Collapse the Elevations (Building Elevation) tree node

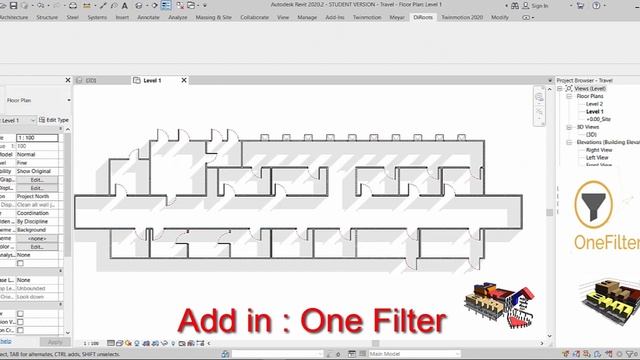tap(569, 142)
